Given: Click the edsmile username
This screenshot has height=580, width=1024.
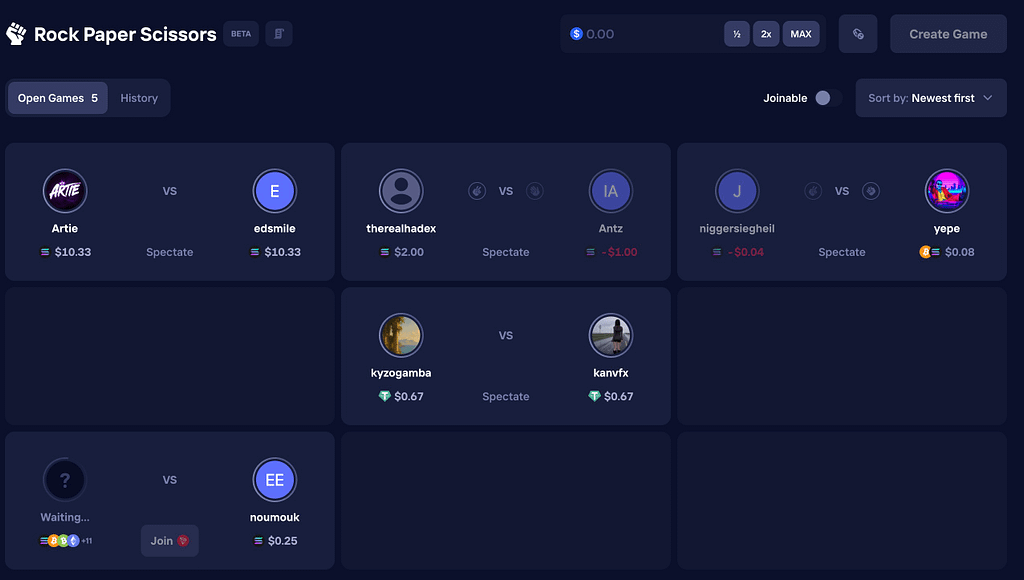Looking at the screenshot, I should click(x=274, y=229).
